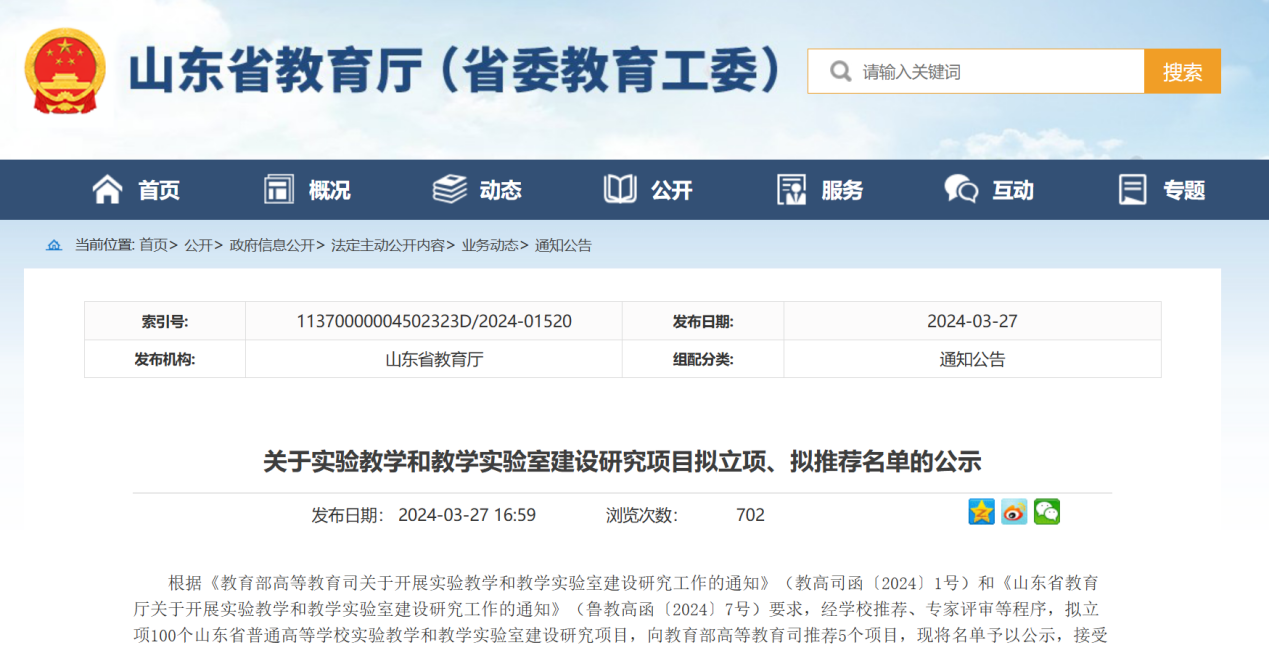The image size is (1269, 653).
Task: Click the 浏览次数 label
Action: (x=641, y=515)
